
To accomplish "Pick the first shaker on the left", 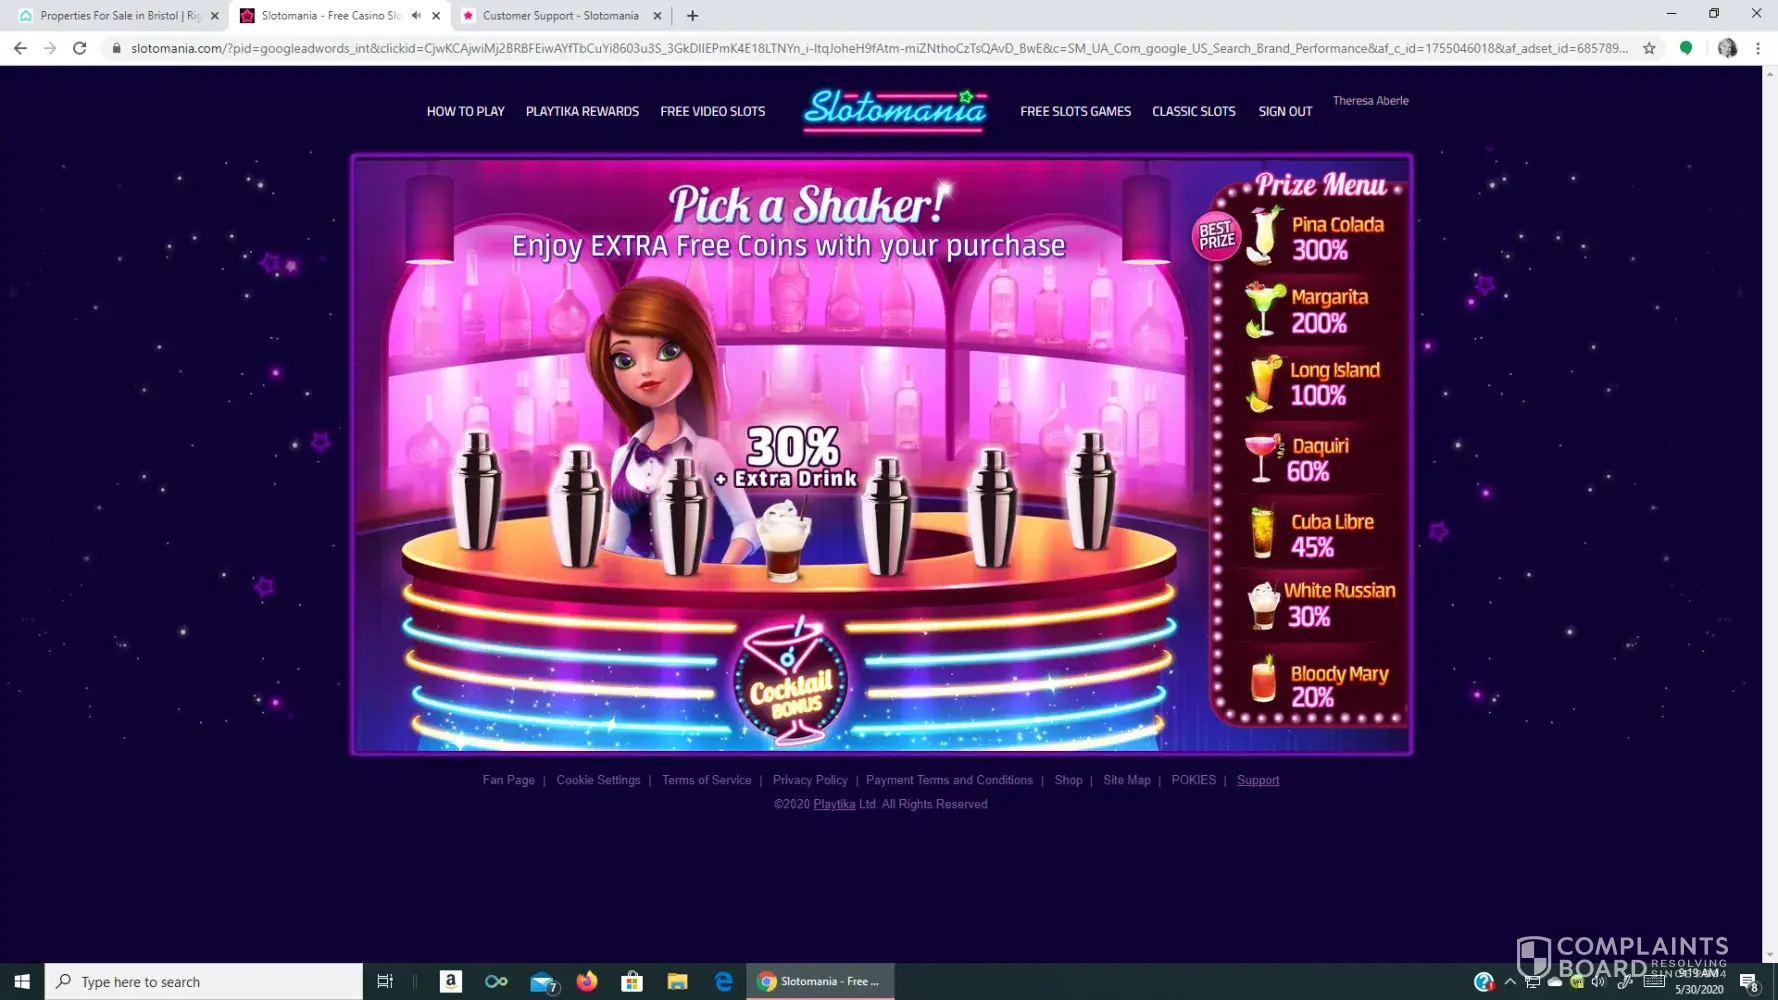I will (478, 492).
